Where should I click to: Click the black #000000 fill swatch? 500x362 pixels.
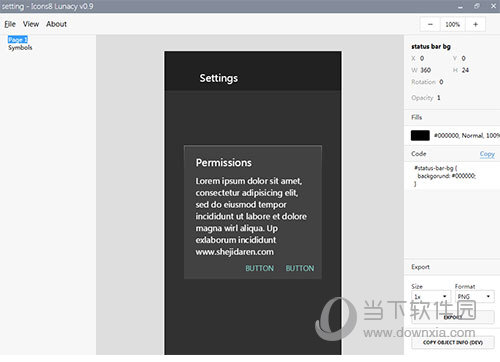pos(420,135)
